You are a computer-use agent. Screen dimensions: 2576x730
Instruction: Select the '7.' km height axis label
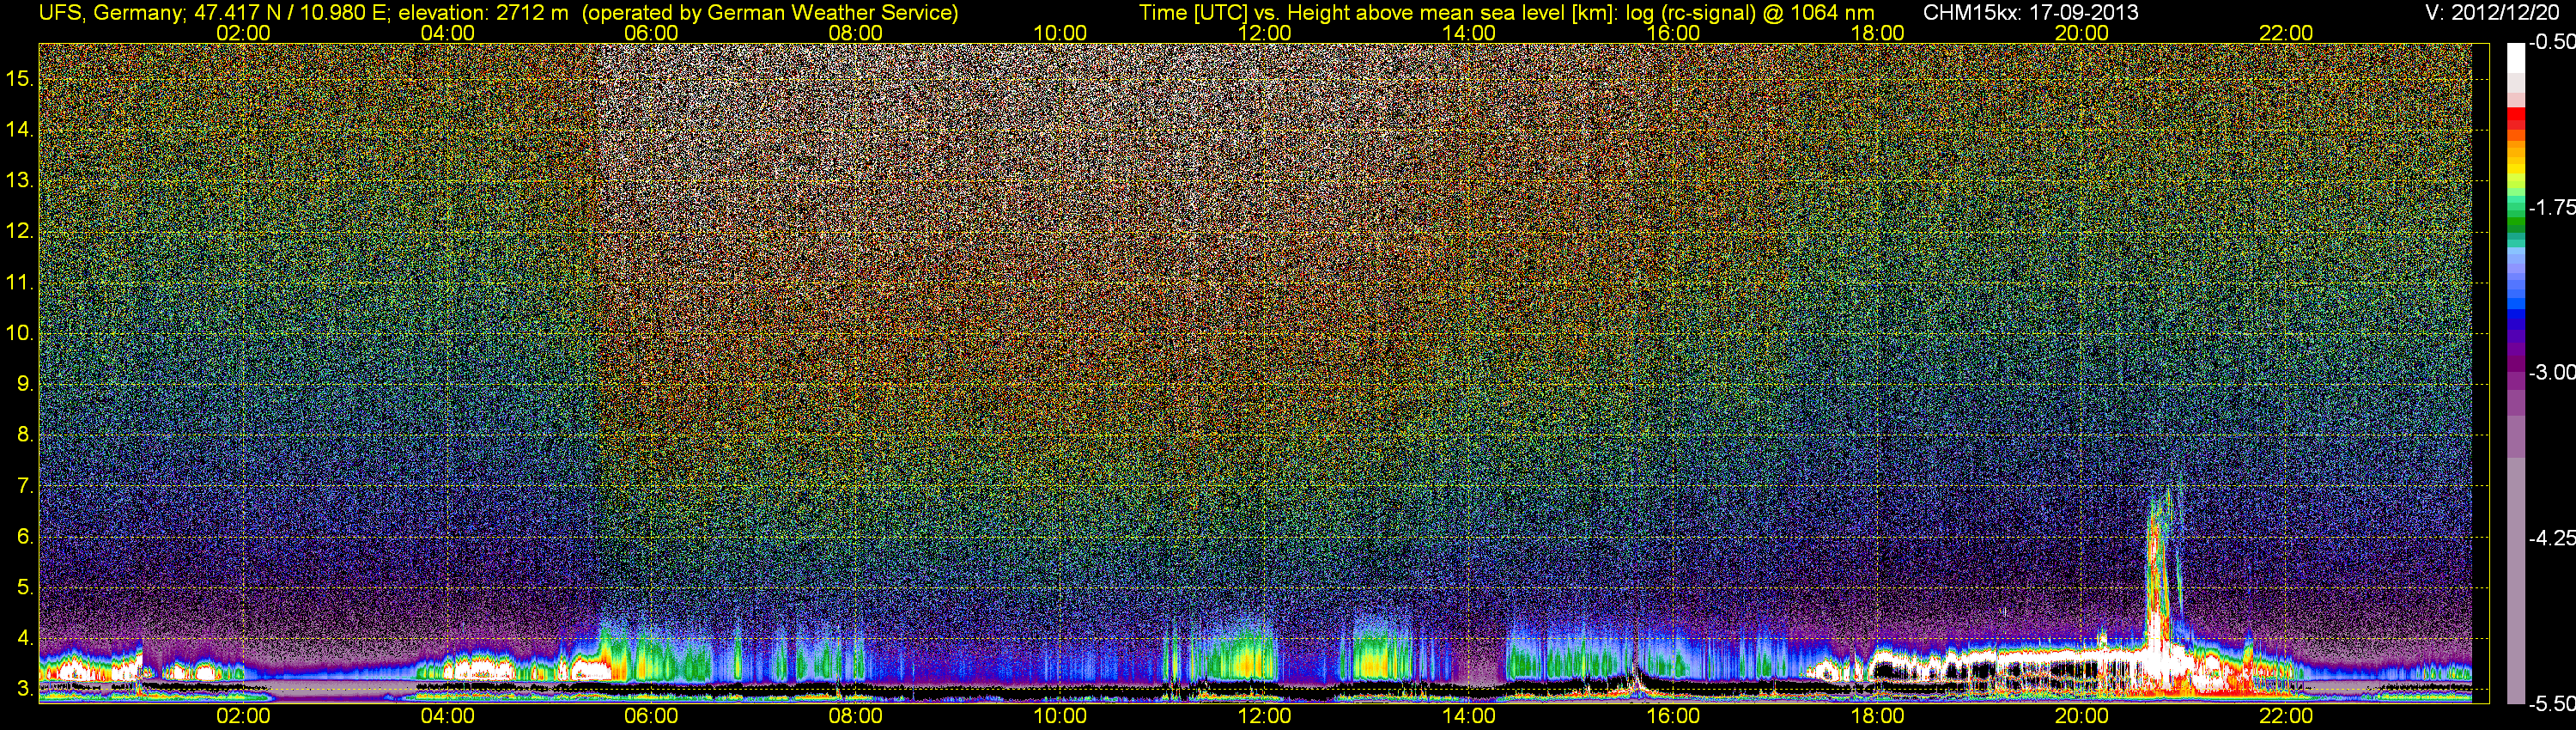pos(25,486)
